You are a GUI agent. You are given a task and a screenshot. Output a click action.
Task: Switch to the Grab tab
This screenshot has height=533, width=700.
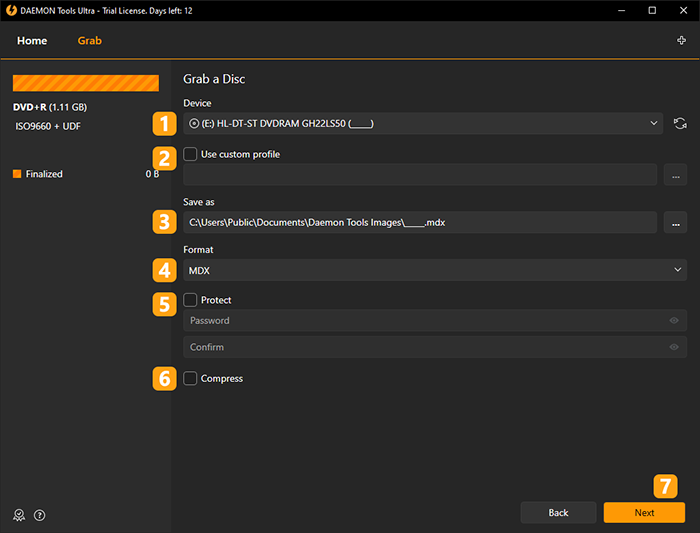(x=90, y=41)
